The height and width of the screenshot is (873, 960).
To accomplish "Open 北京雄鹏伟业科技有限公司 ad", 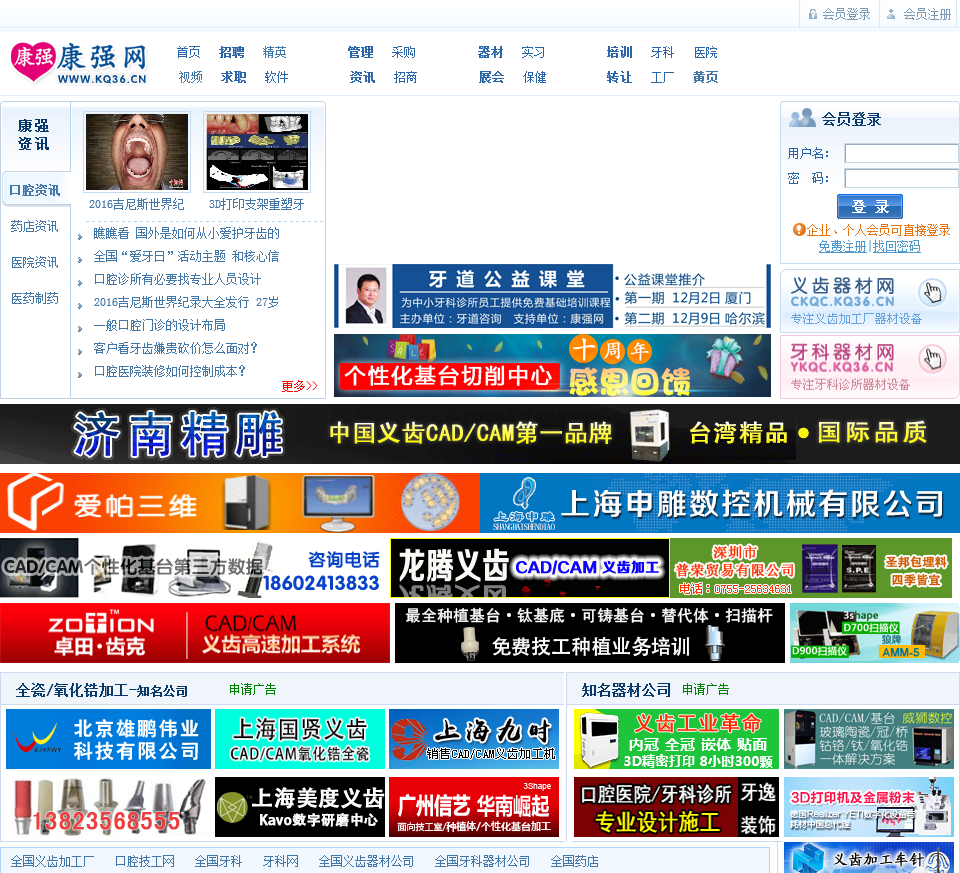I will pos(108,739).
